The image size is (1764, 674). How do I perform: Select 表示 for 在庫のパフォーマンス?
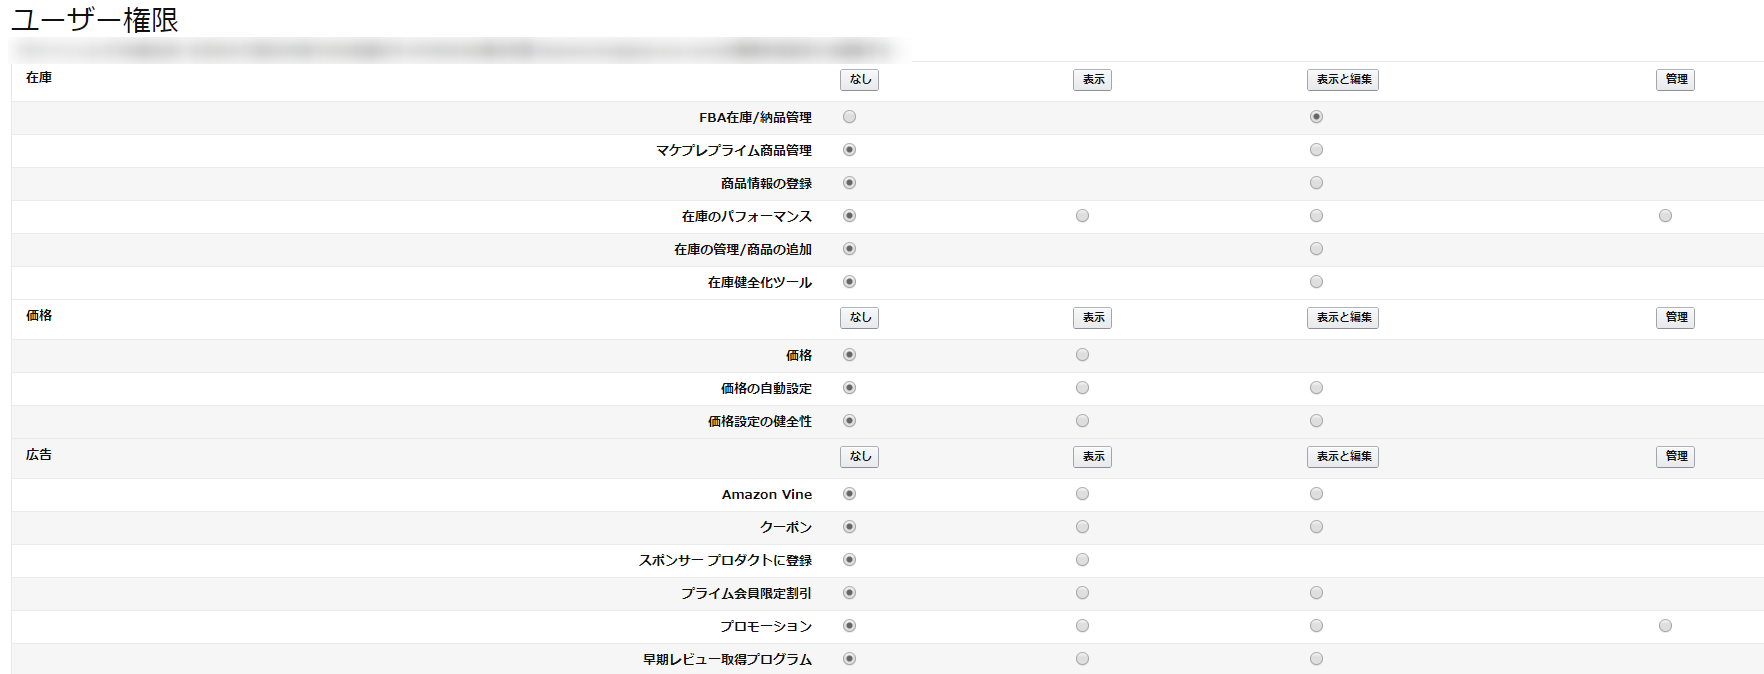pos(1082,216)
